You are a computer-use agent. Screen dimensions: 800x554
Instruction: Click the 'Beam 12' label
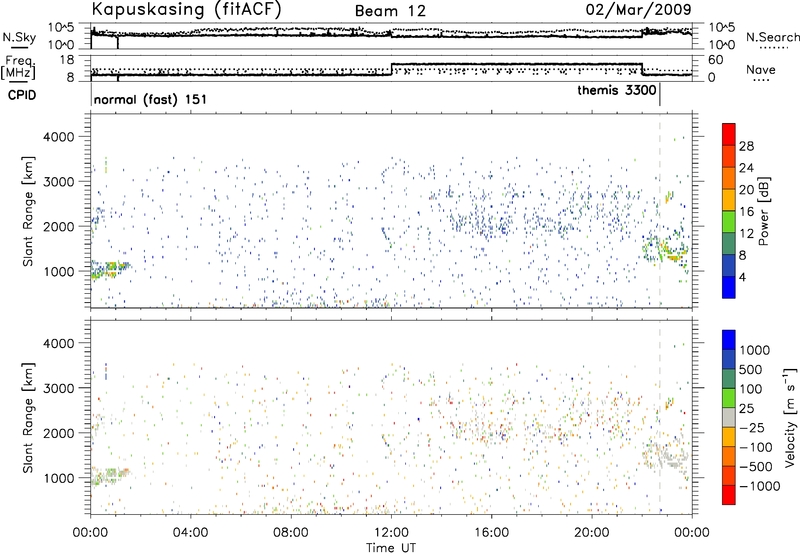[390, 11]
